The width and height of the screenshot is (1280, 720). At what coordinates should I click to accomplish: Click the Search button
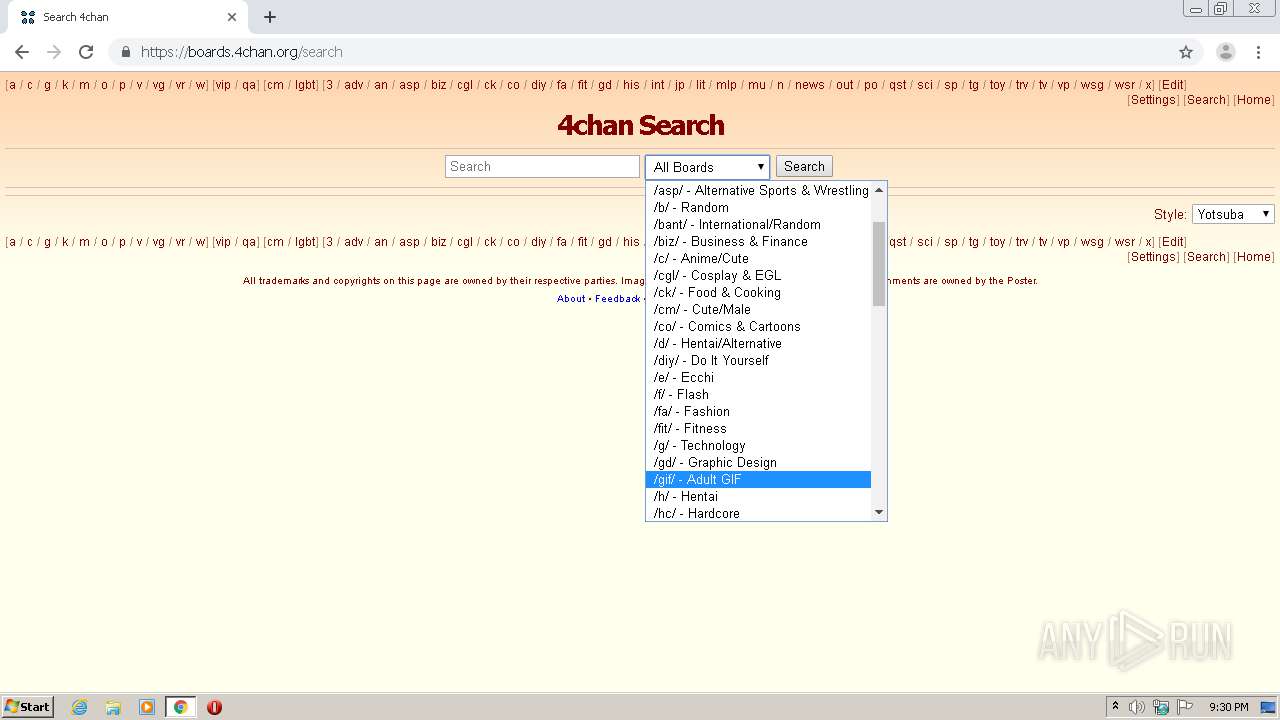(804, 167)
